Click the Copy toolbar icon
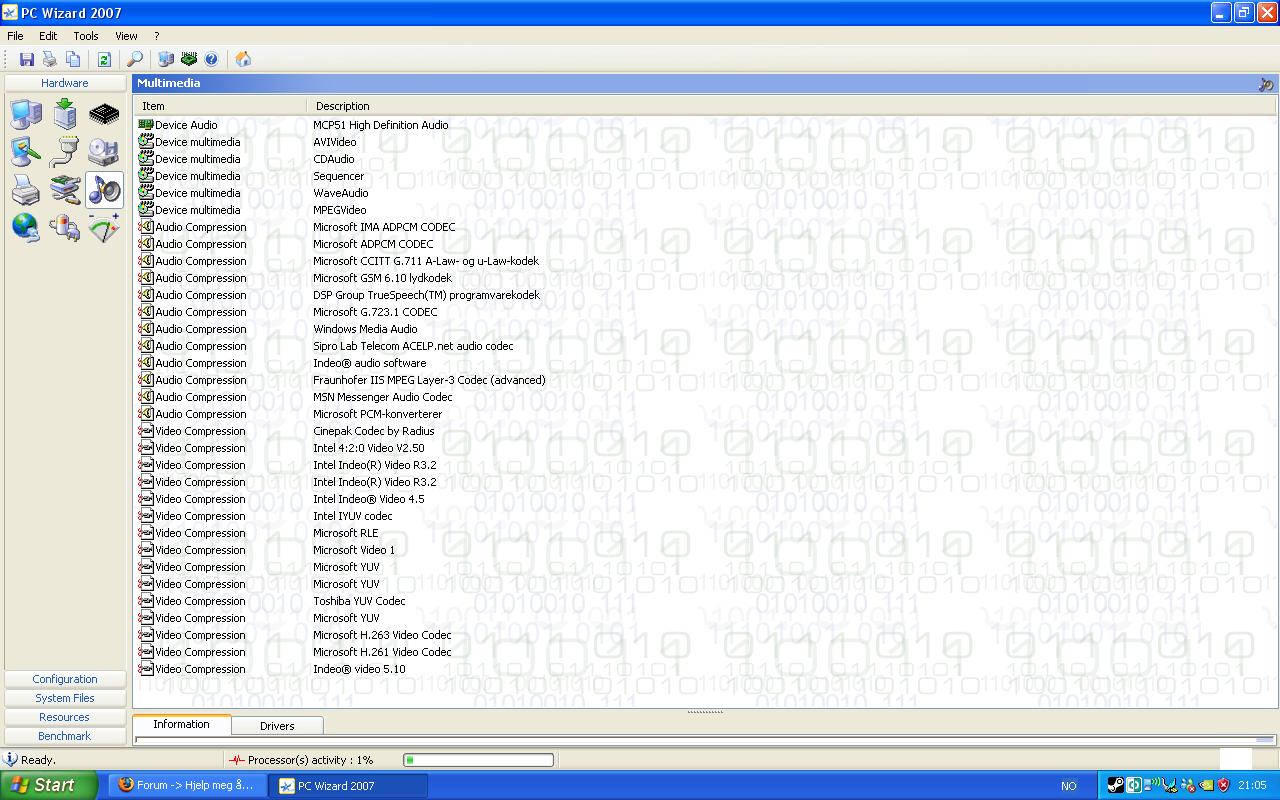The image size is (1280, 800). 73,59
